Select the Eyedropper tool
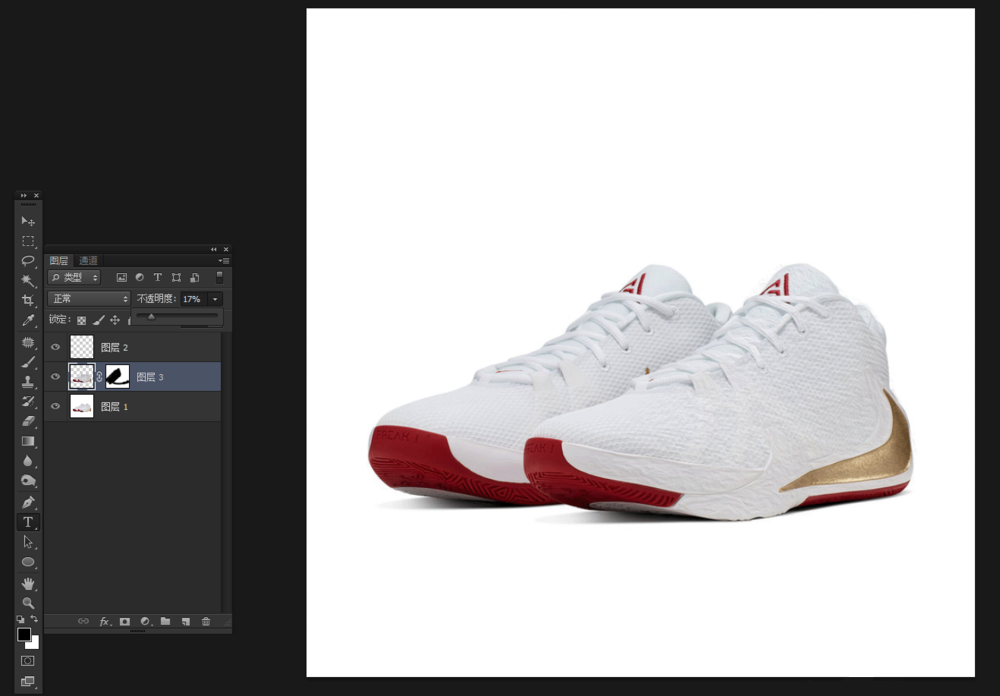Viewport: 1000px width, 696px height. (28, 320)
